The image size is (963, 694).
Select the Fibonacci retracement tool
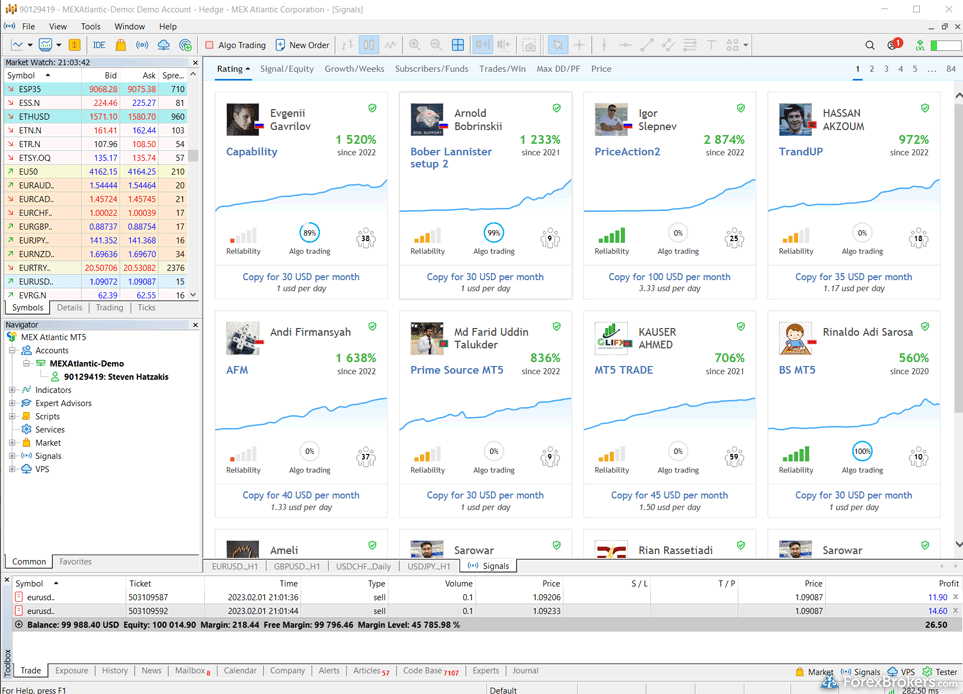coord(690,45)
